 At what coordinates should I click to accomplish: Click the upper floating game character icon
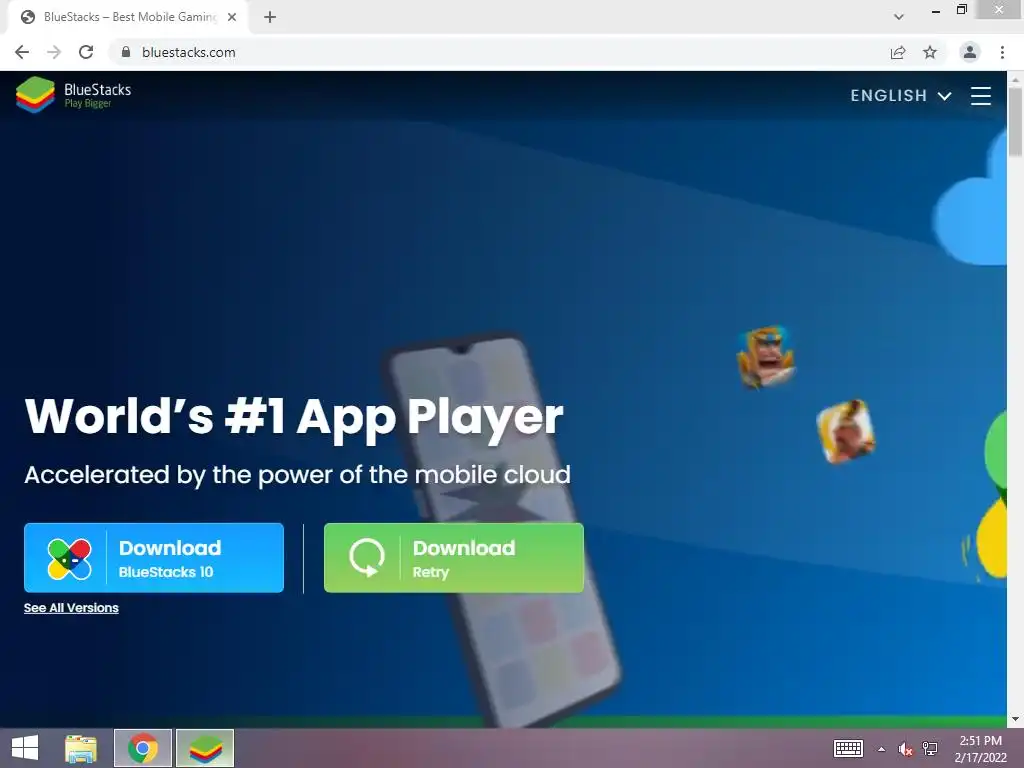[765, 357]
